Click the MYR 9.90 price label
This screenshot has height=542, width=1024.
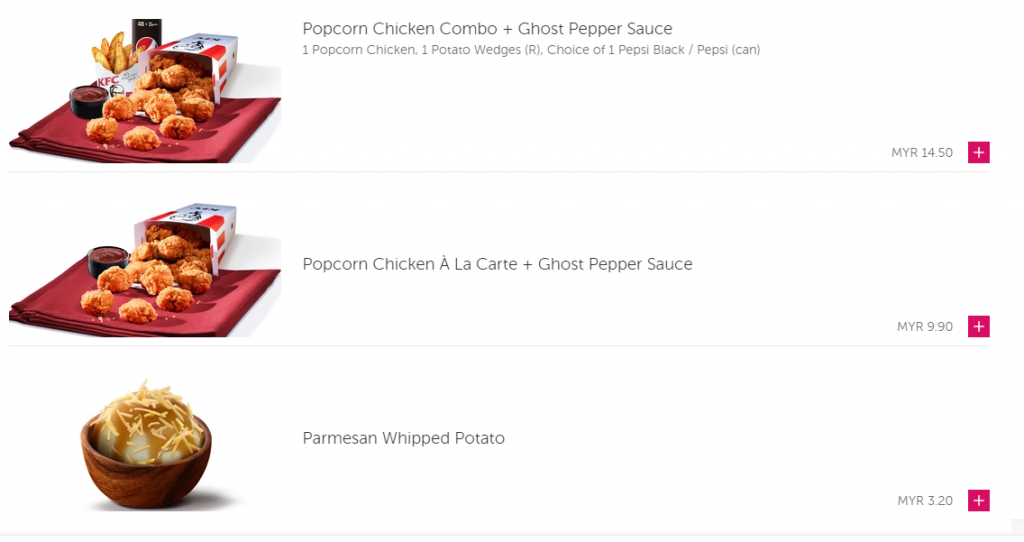(925, 327)
